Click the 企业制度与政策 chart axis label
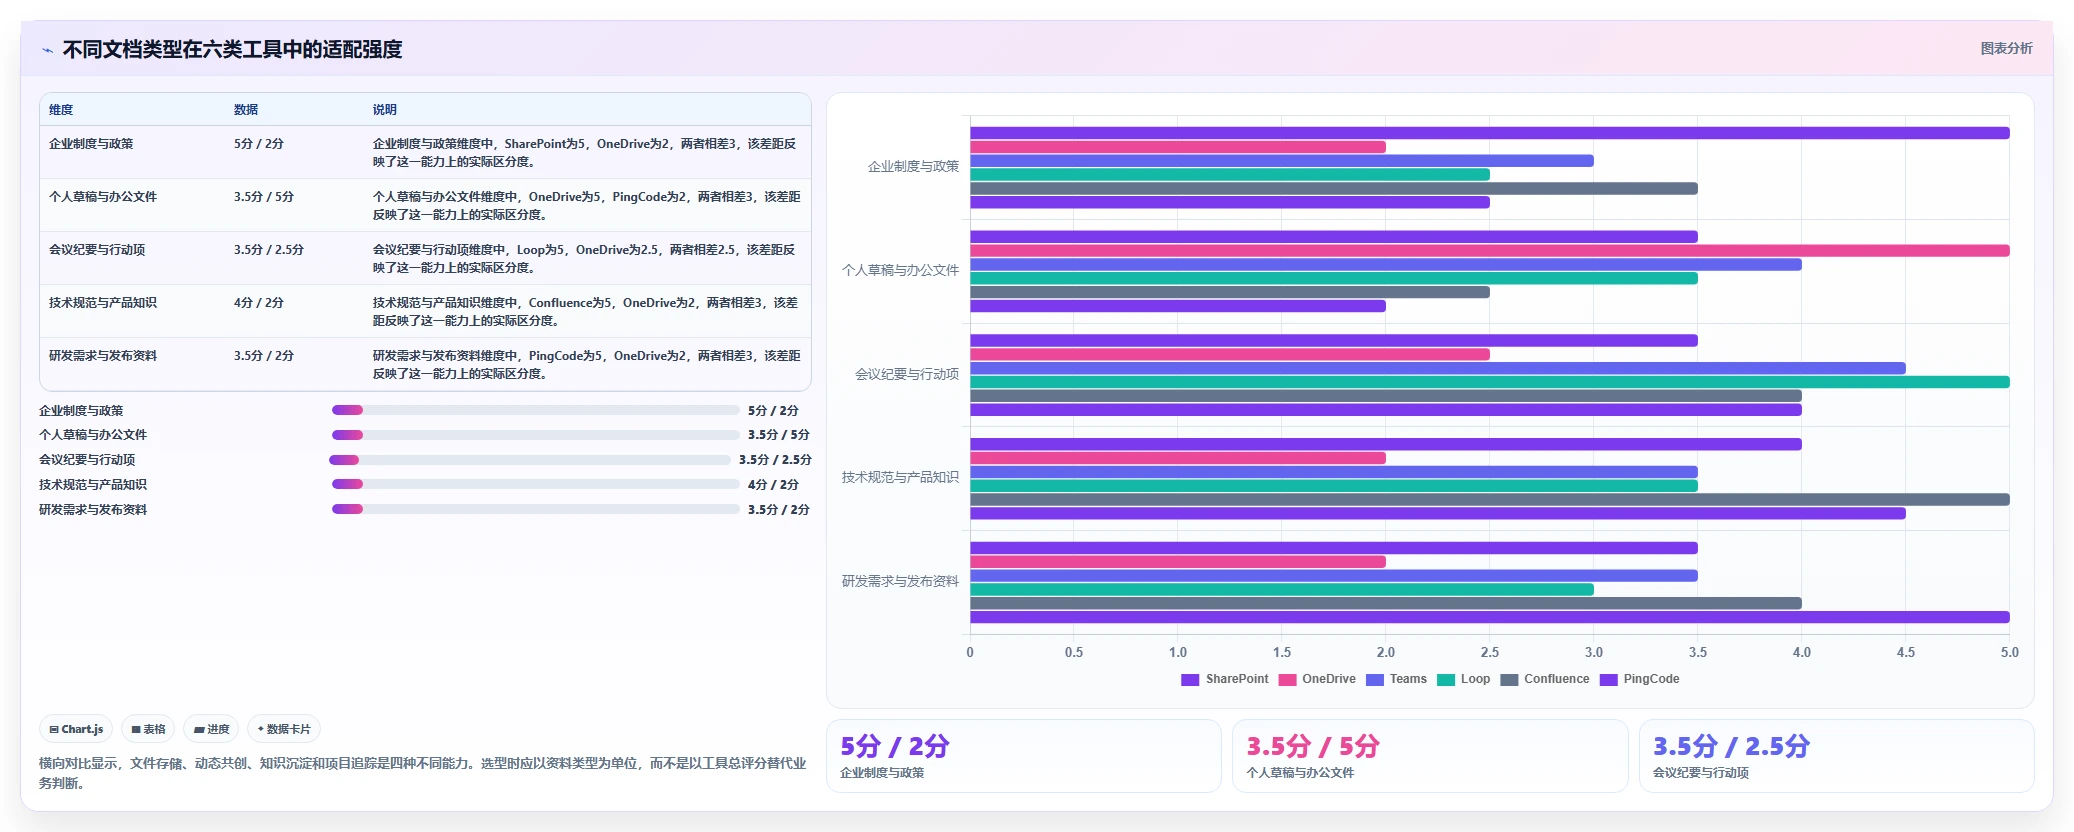 click(x=913, y=167)
